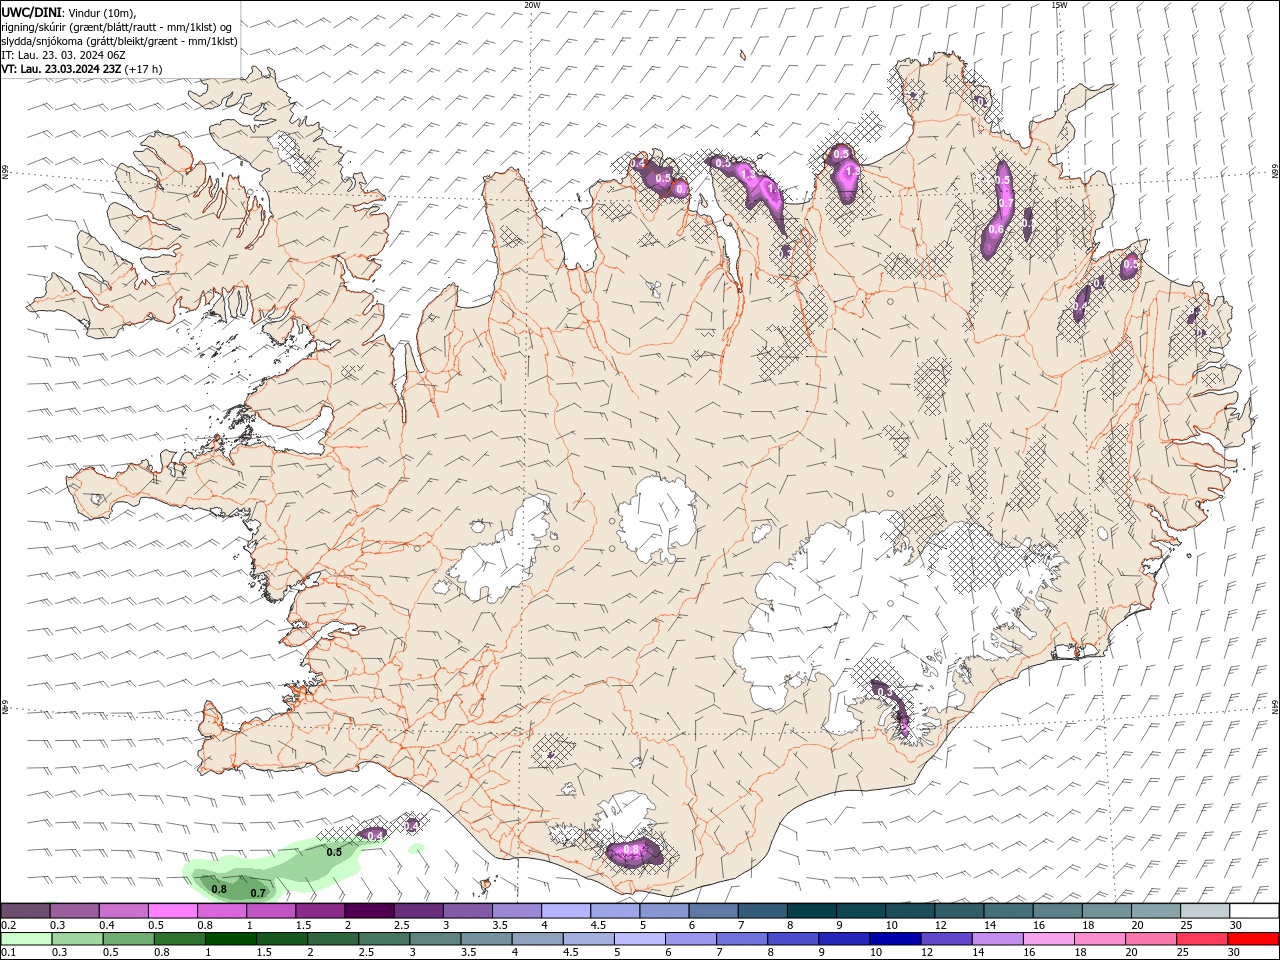Click the 0.6 value in the northeast purple strip
The image size is (1280, 960).
[995, 229]
